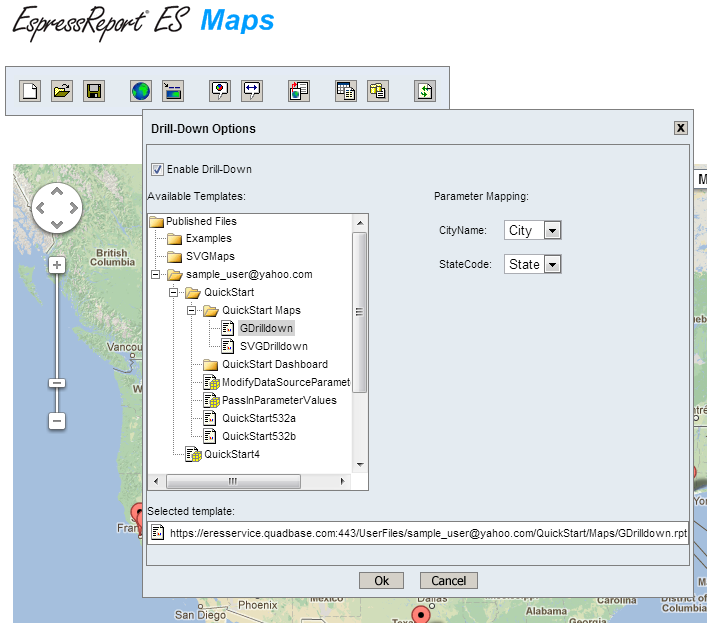Click the refresh data page icon
Viewport: 707px width, 623px height.
pos(425,91)
